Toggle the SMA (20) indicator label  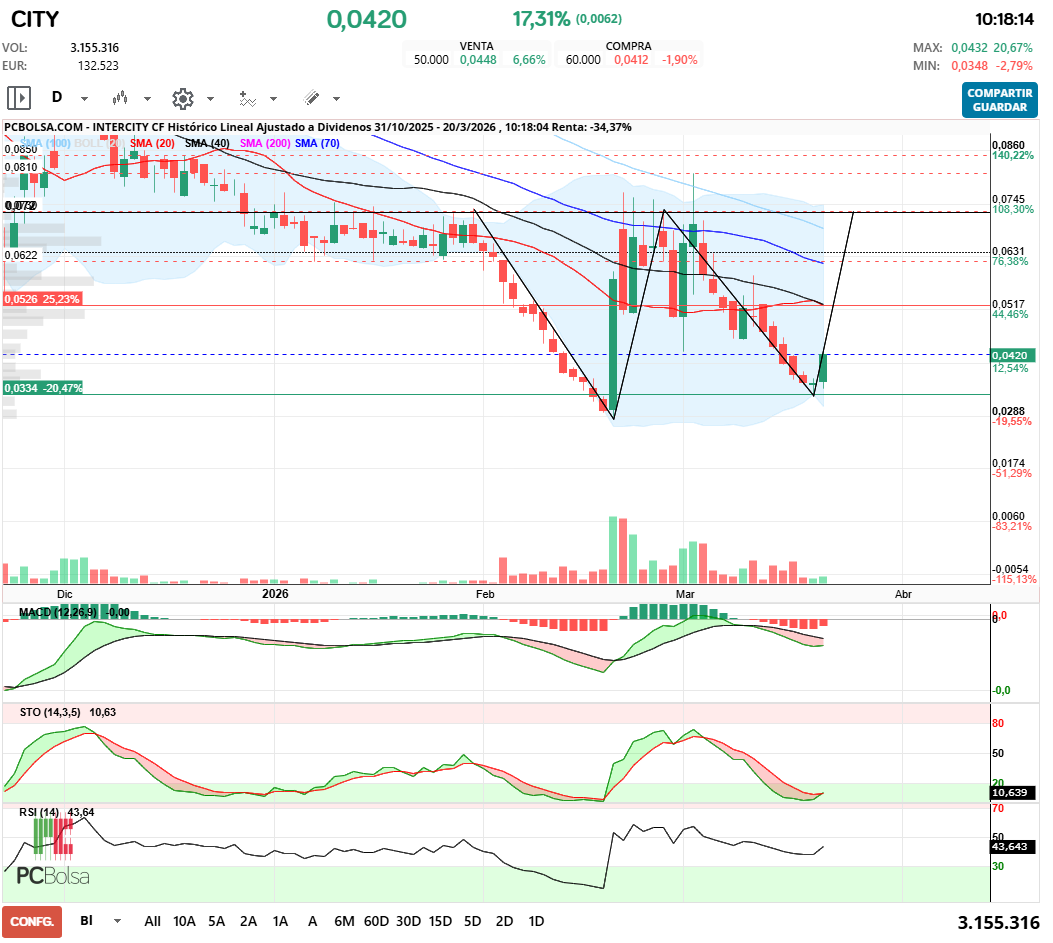[152, 143]
